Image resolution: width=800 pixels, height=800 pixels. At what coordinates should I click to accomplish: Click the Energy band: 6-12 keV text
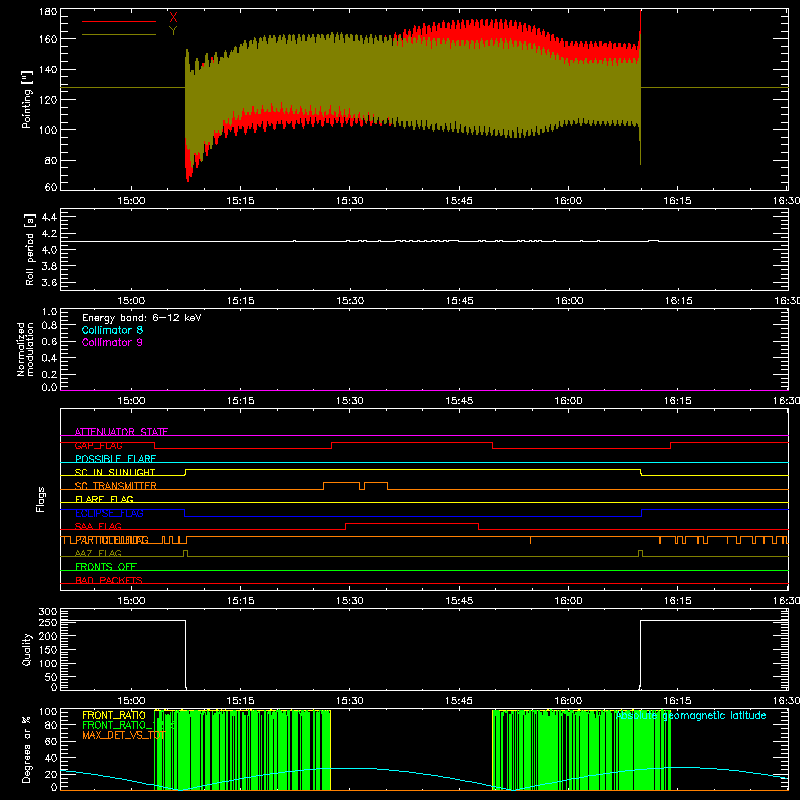coord(142,318)
